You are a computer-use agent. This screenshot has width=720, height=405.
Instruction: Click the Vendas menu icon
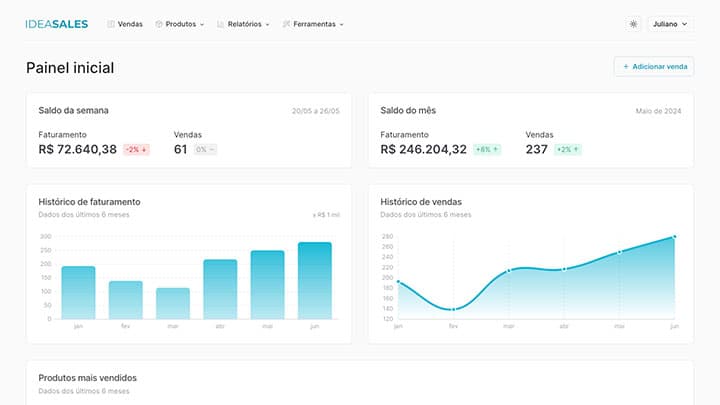(x=111, y=24)
